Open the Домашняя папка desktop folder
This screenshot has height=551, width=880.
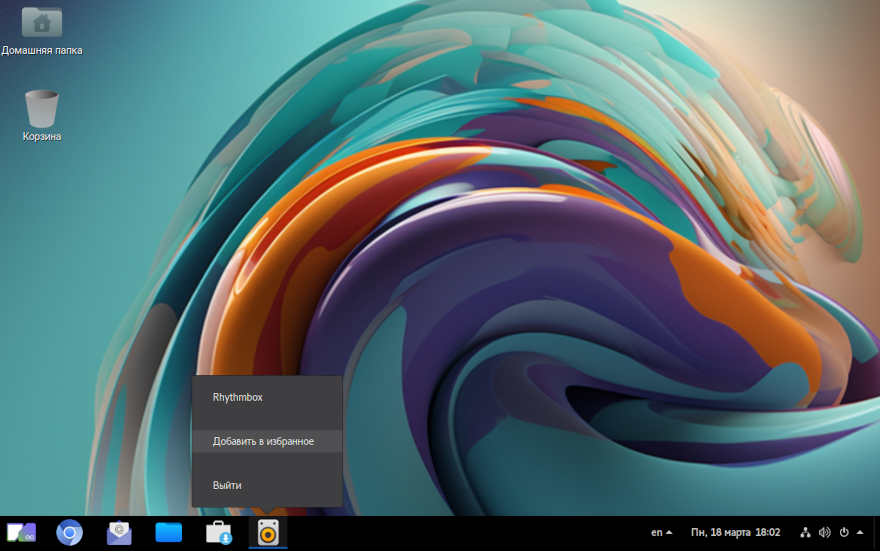tap(42, 22)
